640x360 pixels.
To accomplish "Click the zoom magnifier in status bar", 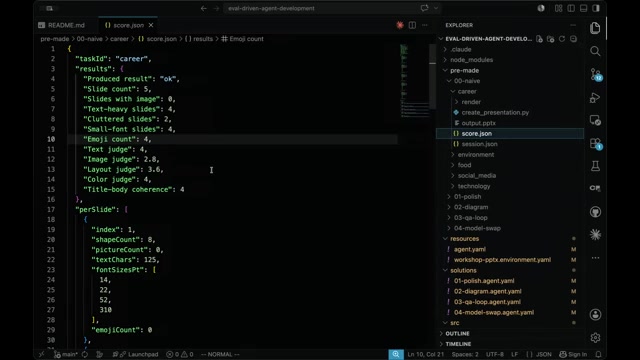I will [396, 354].
